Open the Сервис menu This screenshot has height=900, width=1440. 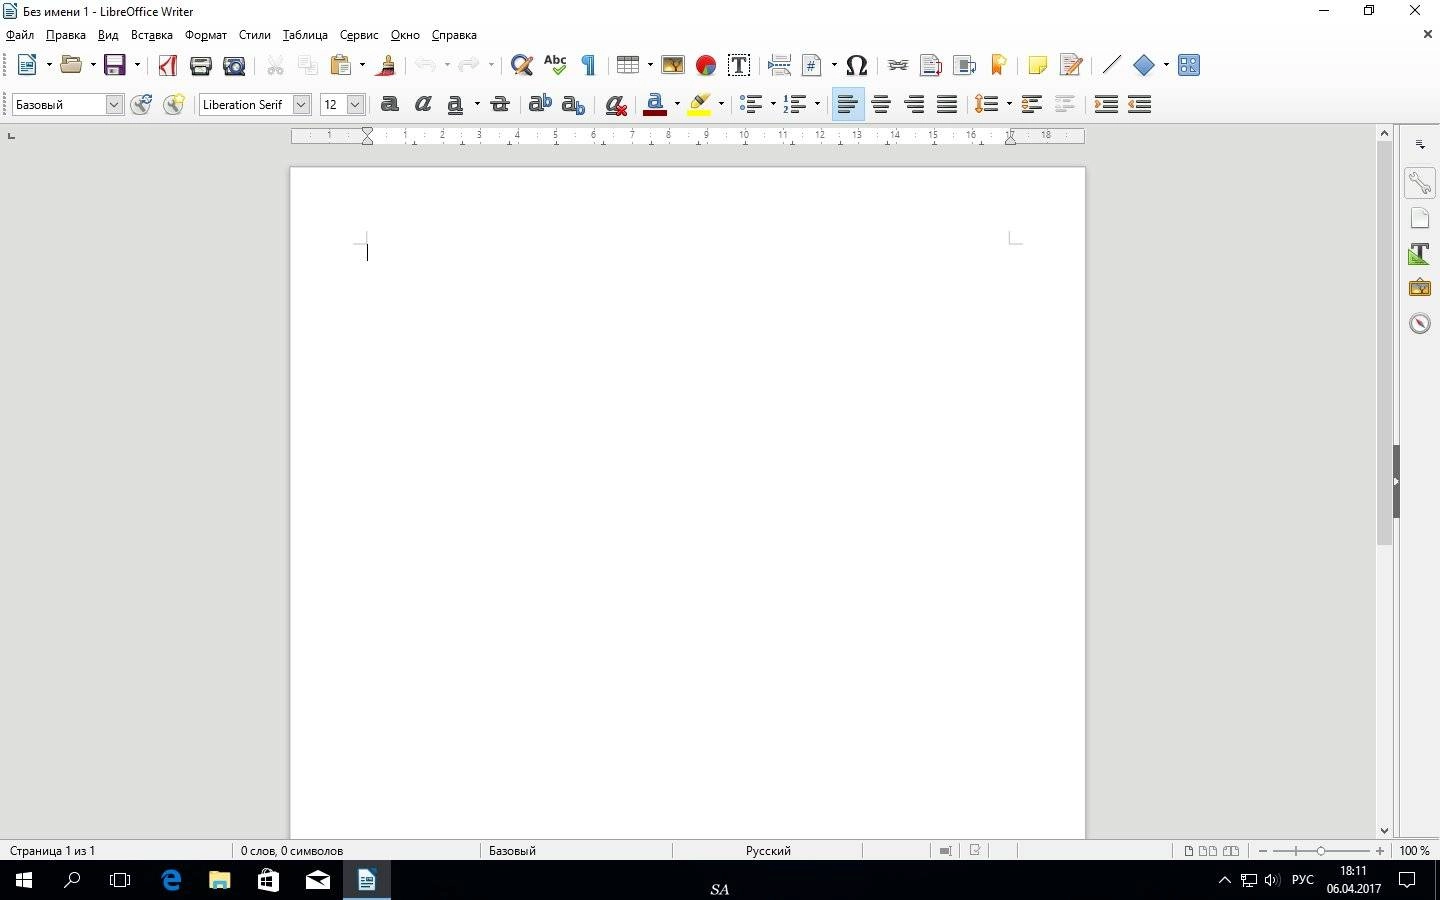click(x=359, y=35)
